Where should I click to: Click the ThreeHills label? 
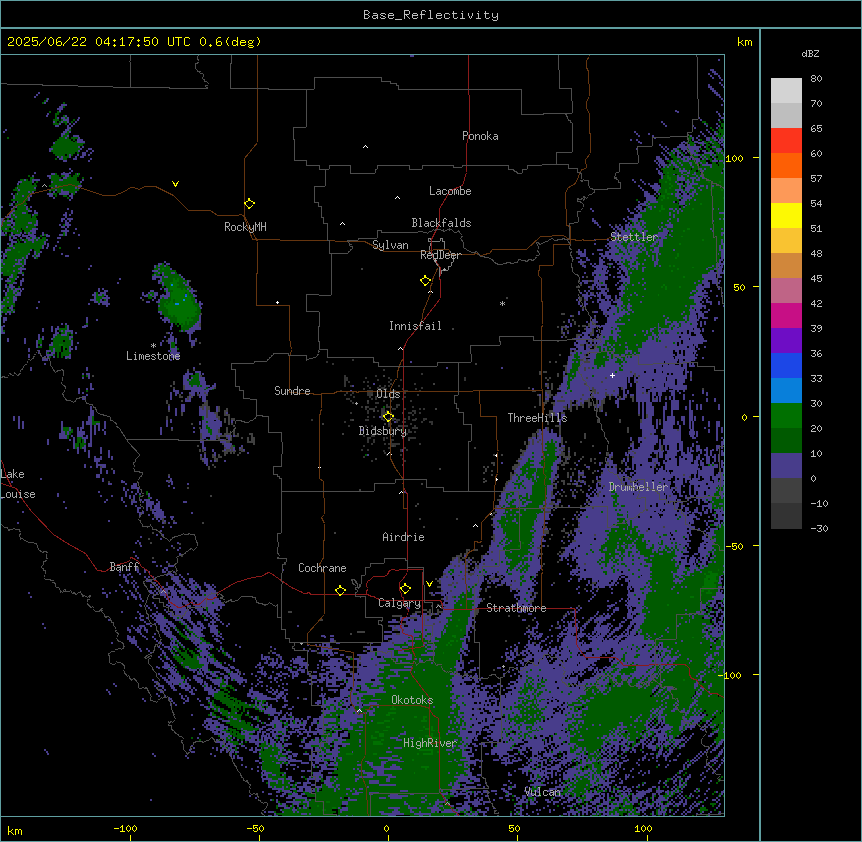537,418
